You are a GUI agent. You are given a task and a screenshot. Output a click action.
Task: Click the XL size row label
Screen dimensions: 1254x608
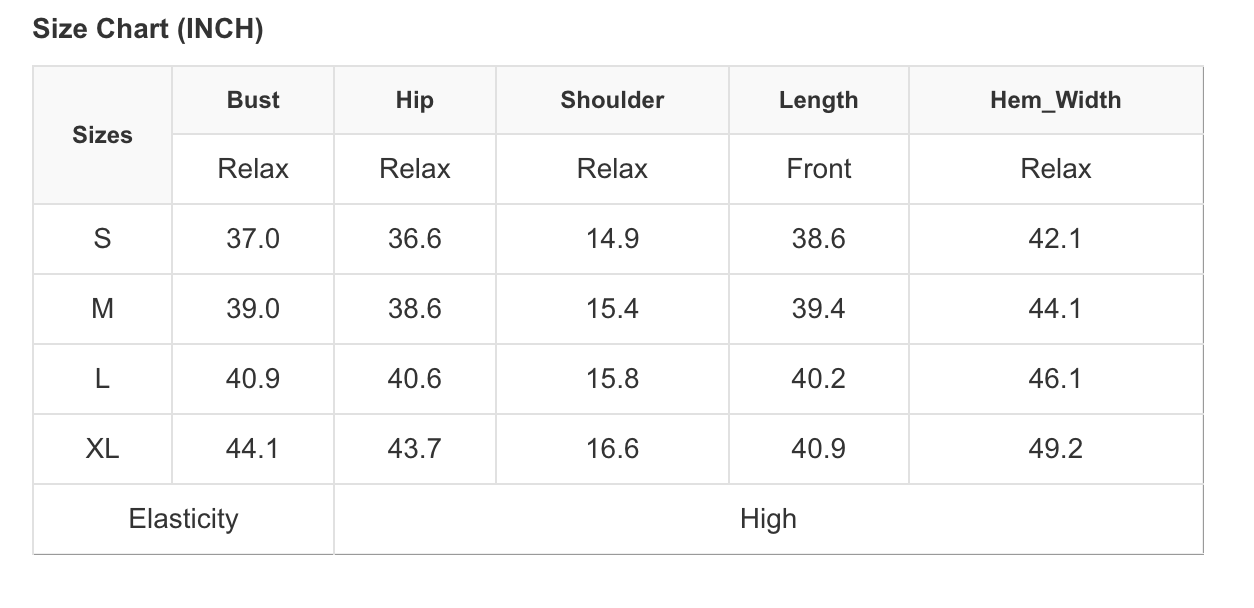click(x=102, y=449)
